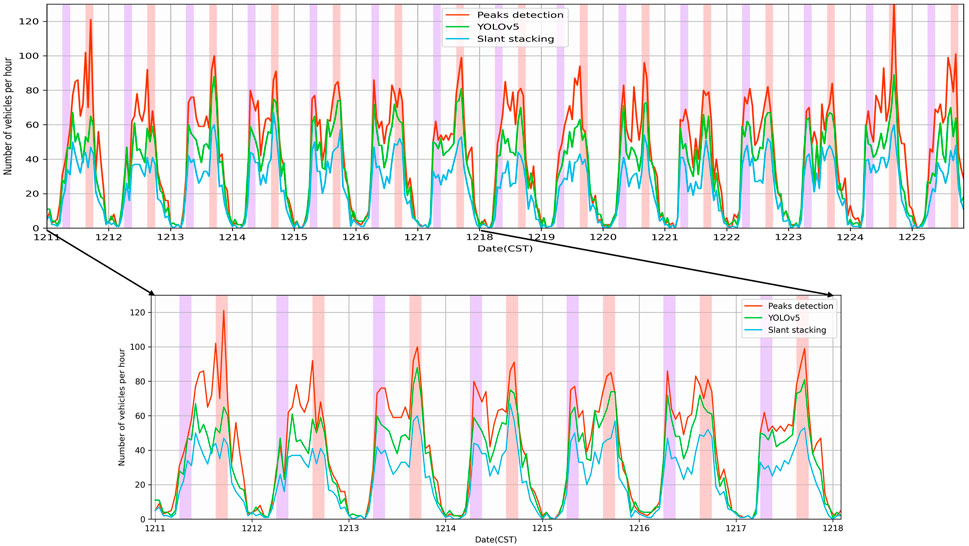This screenshot has width=969, height=546.
Task: Select 'Peaks detection' text in the zoomed chart legend
Action: 800,306
